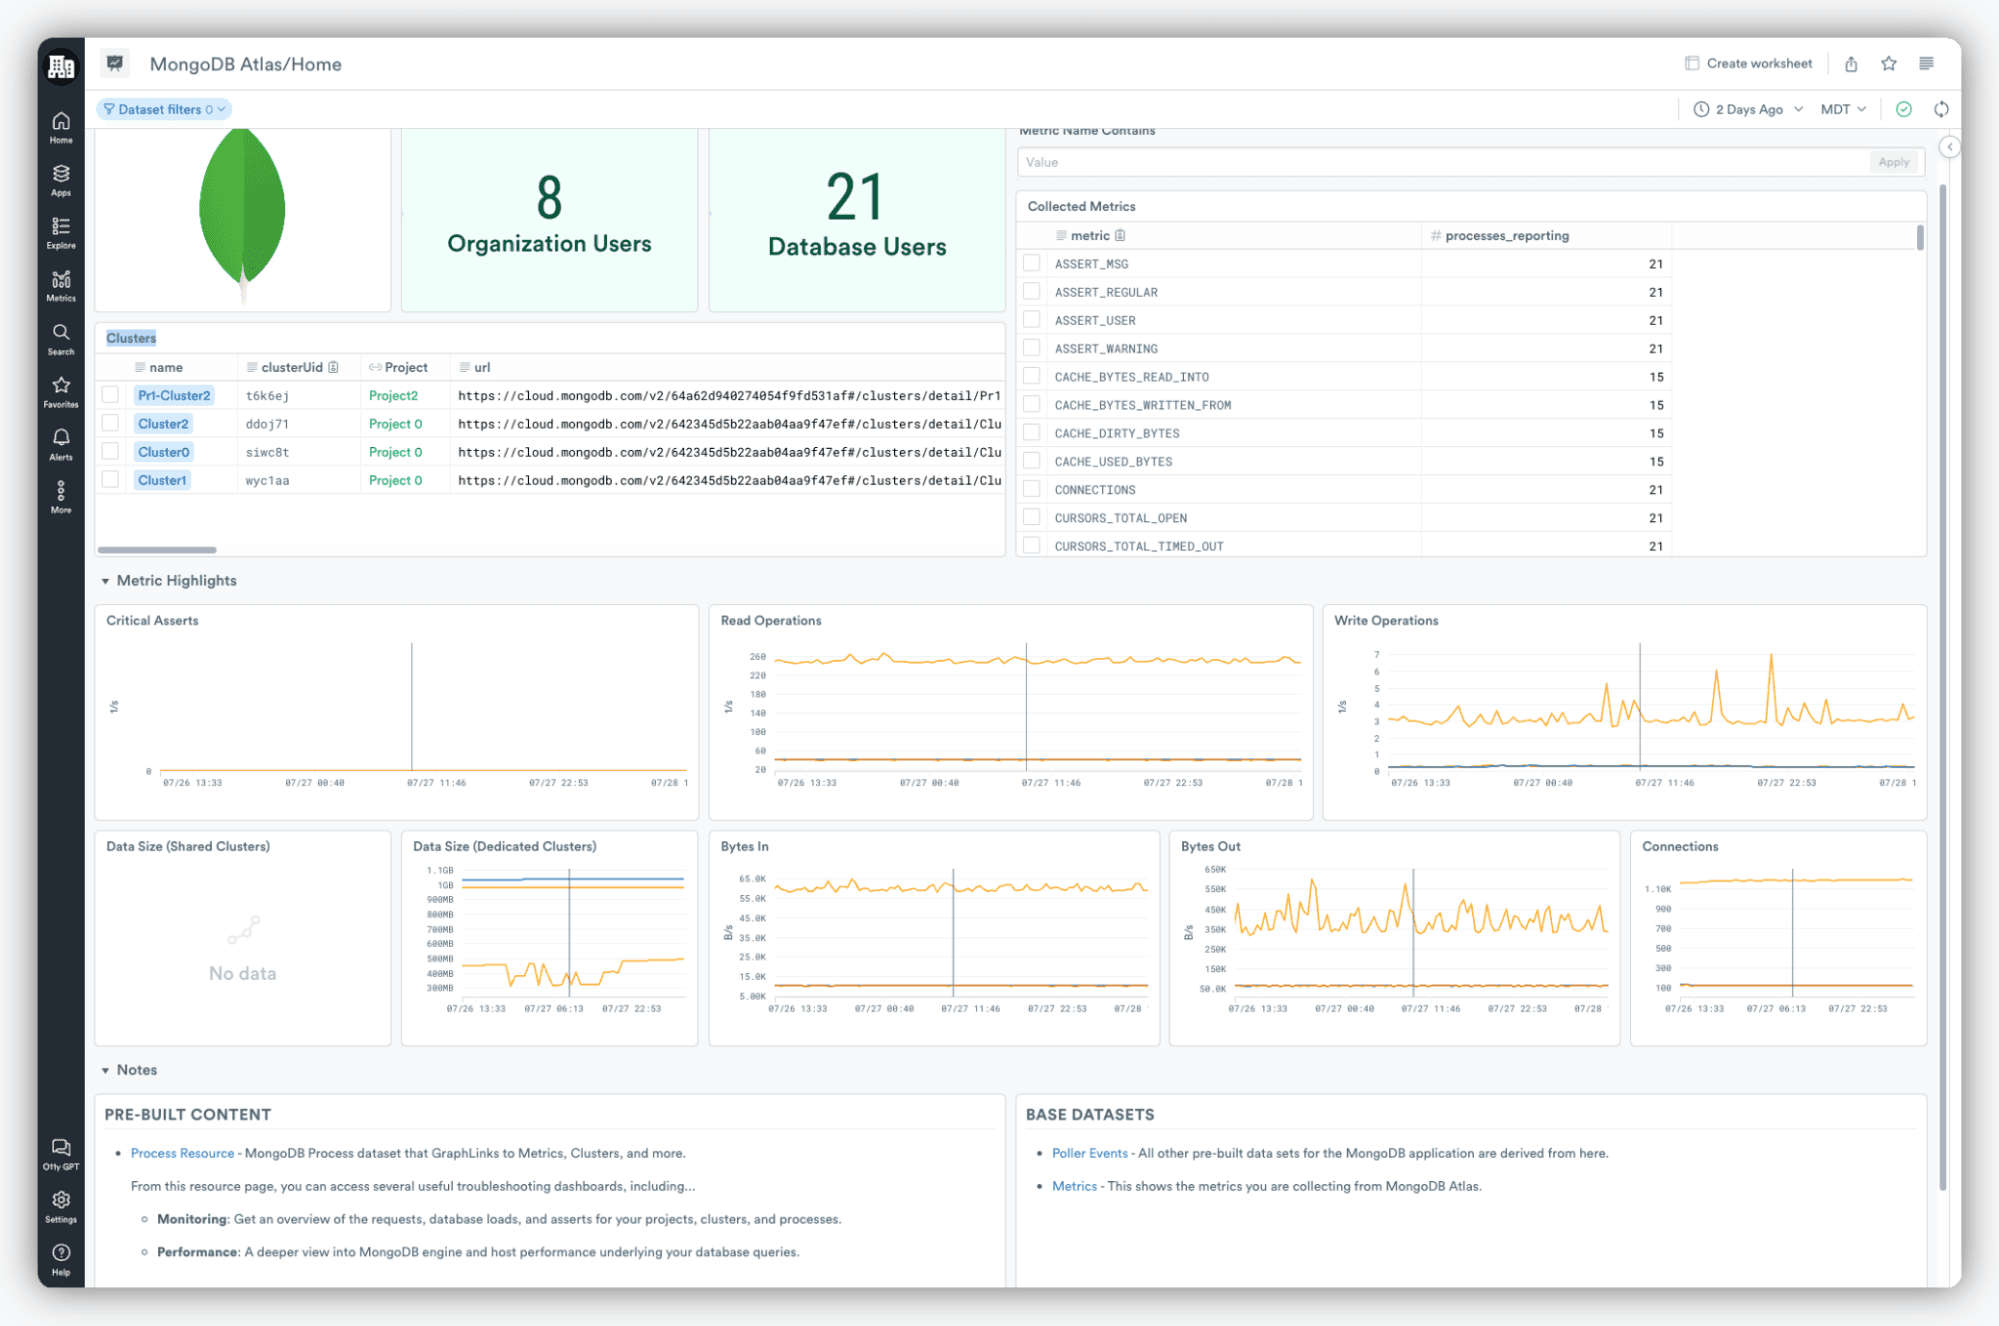Click the refresh dashboard icon
This screenshot has width=1999, height=1326.
[1941, 109]
